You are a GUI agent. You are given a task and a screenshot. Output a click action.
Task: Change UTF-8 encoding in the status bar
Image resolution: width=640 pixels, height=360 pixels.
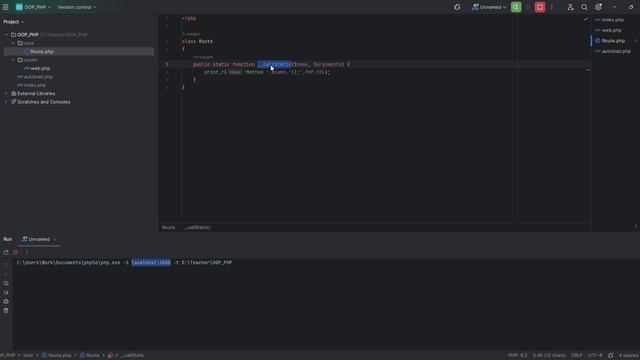(595, 356)
